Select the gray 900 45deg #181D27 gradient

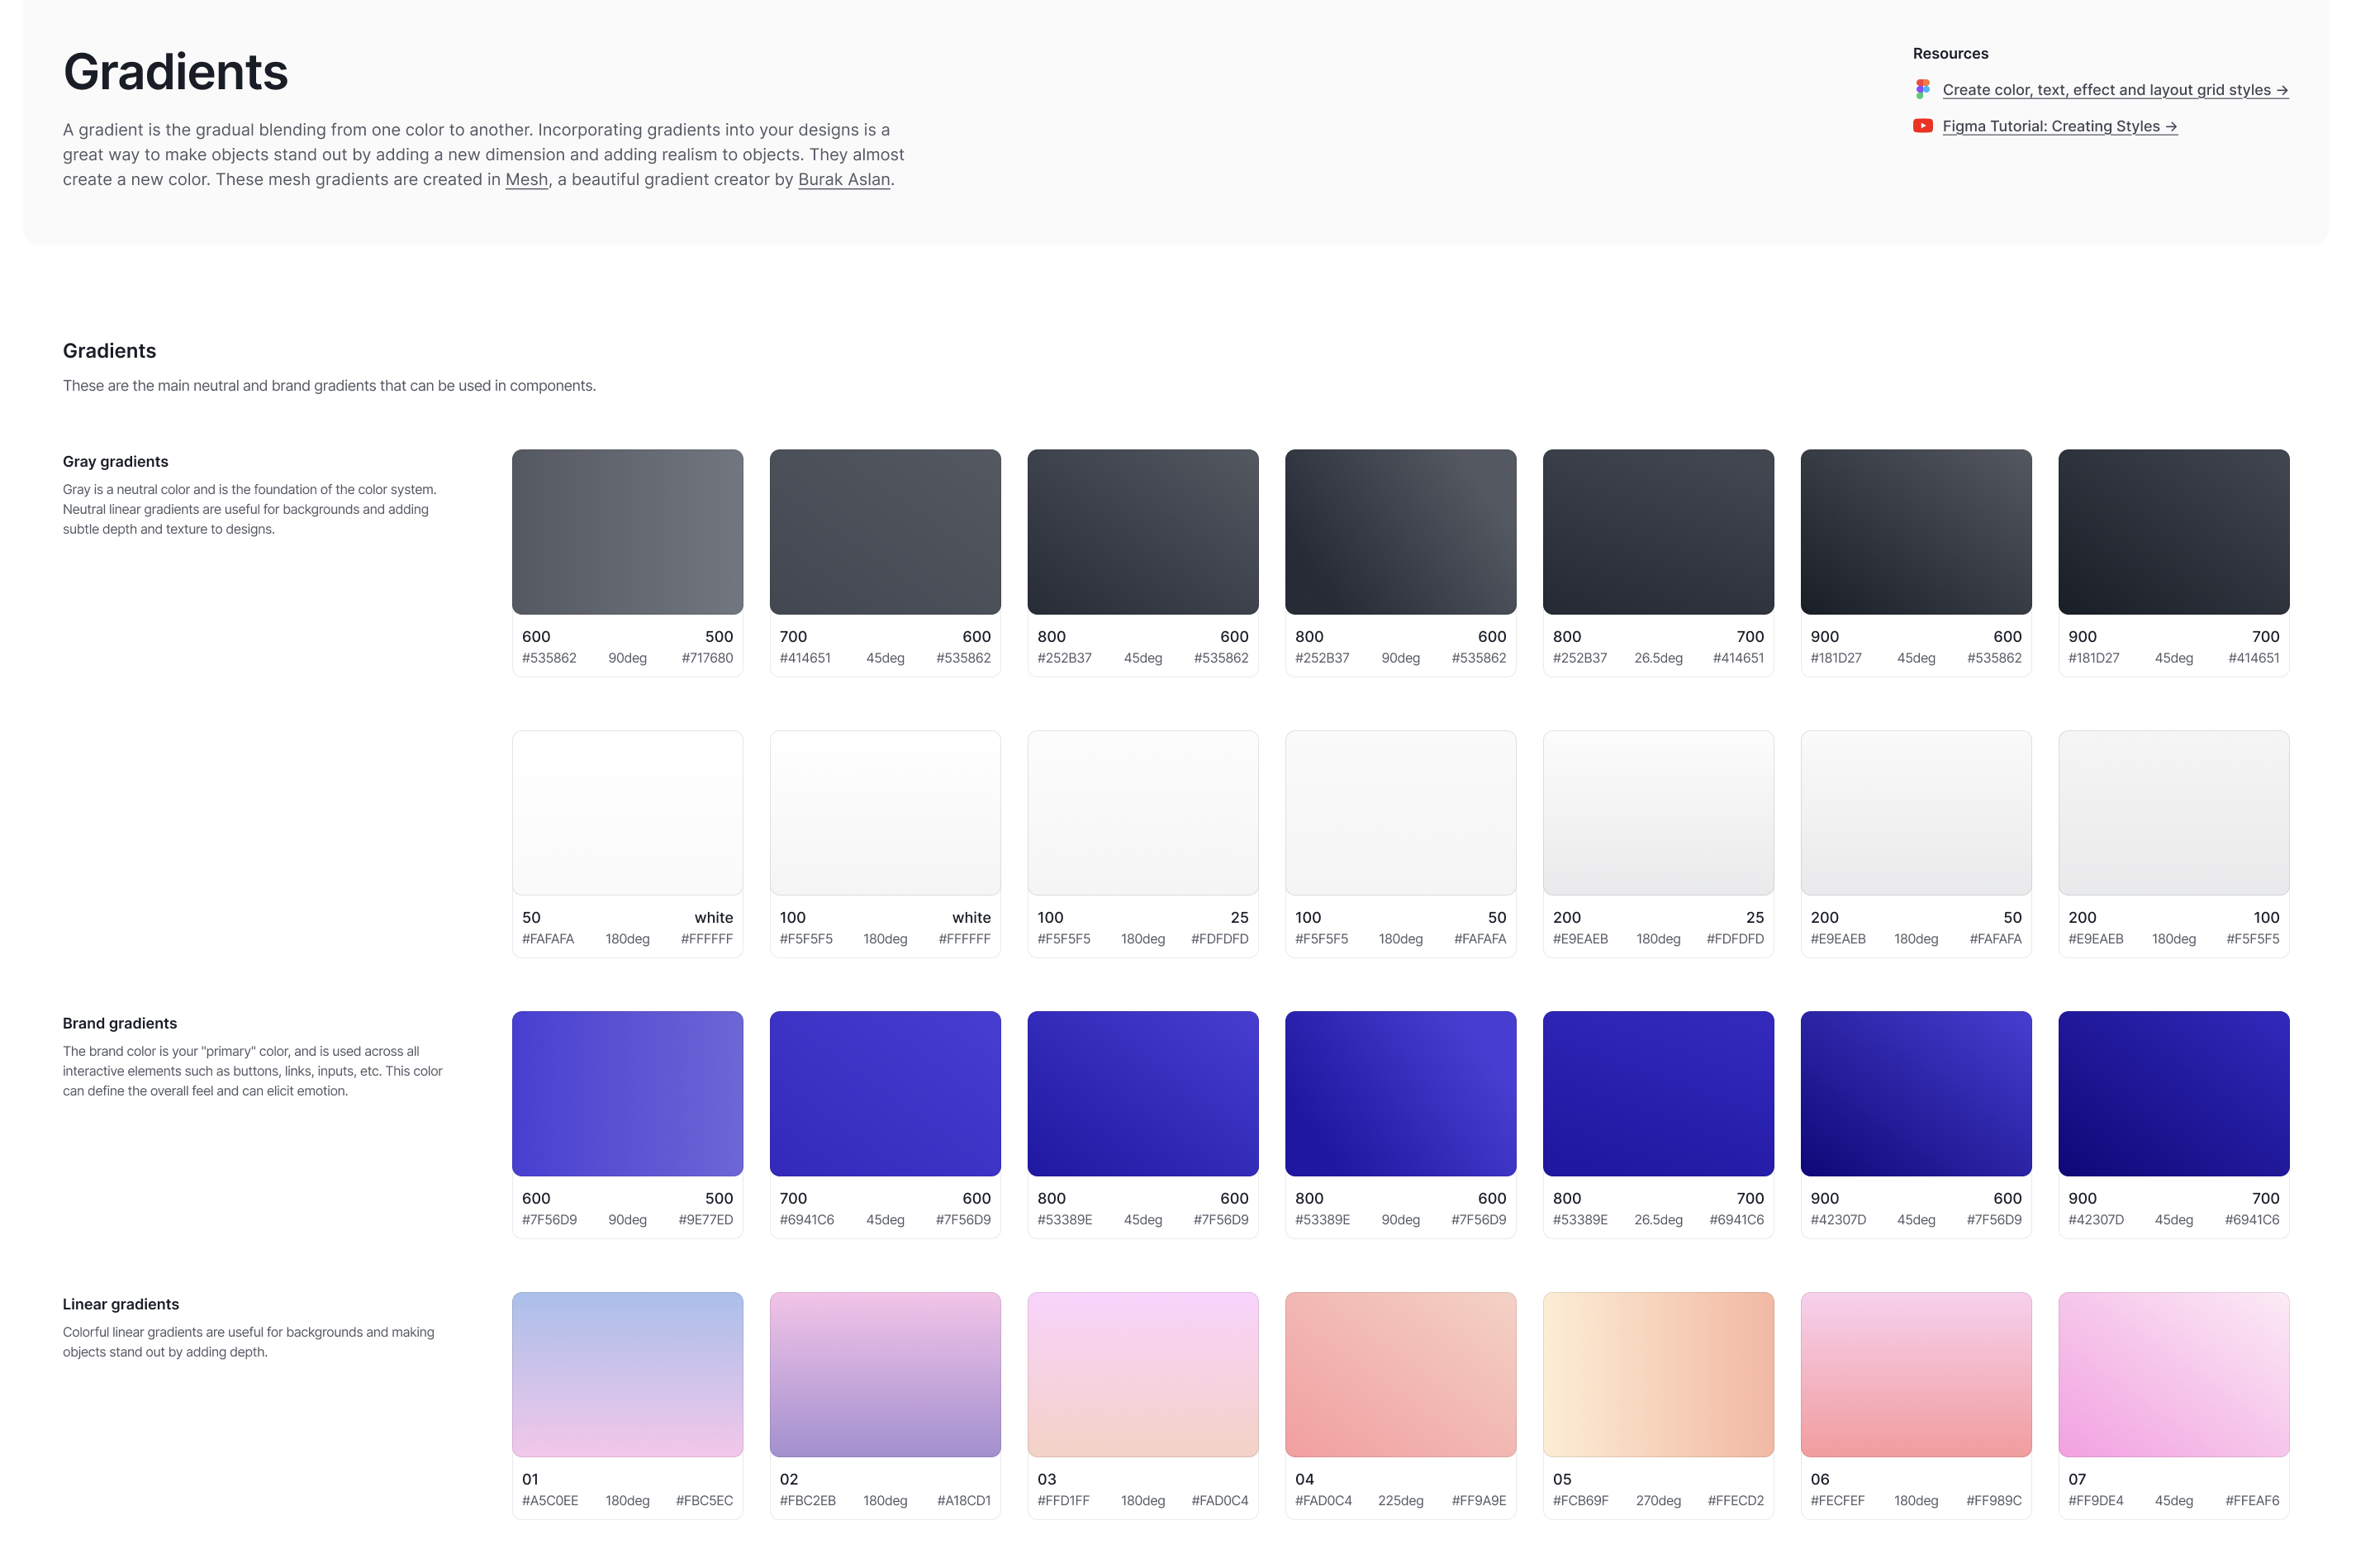pos(1915,531)
